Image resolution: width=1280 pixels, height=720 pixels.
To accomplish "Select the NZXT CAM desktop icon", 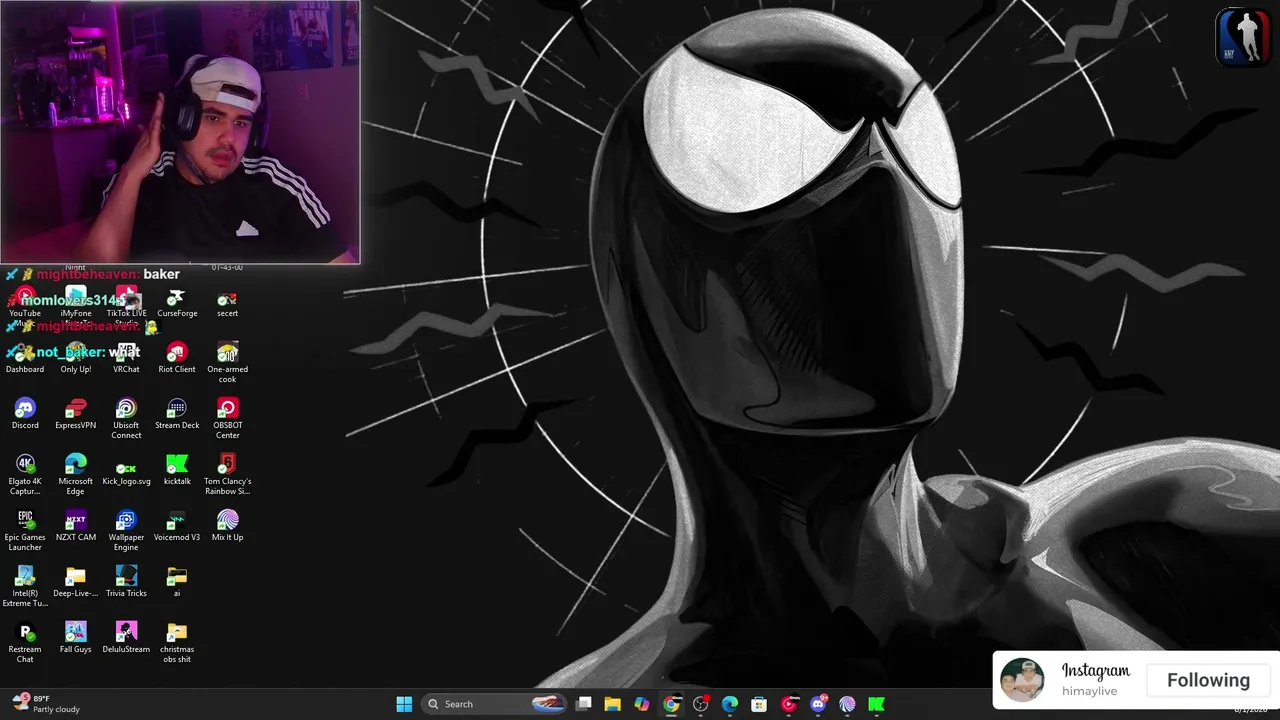I will point(76,525).
